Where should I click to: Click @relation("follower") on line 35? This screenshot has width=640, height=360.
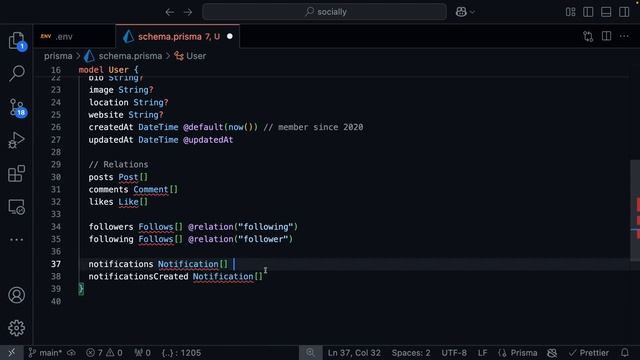pyautogui.click(x=240, y=239)
